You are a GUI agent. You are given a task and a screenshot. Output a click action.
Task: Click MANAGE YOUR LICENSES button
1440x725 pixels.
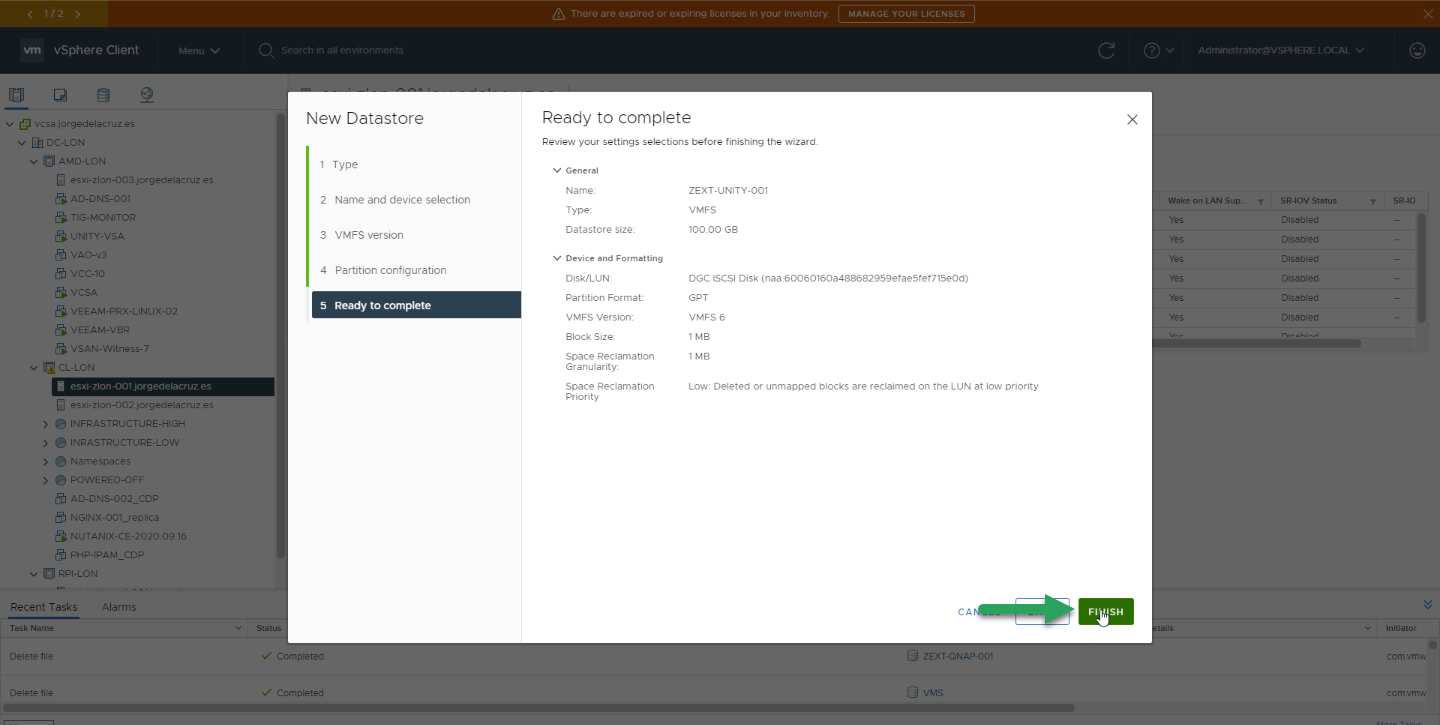[x=906, y=14]
